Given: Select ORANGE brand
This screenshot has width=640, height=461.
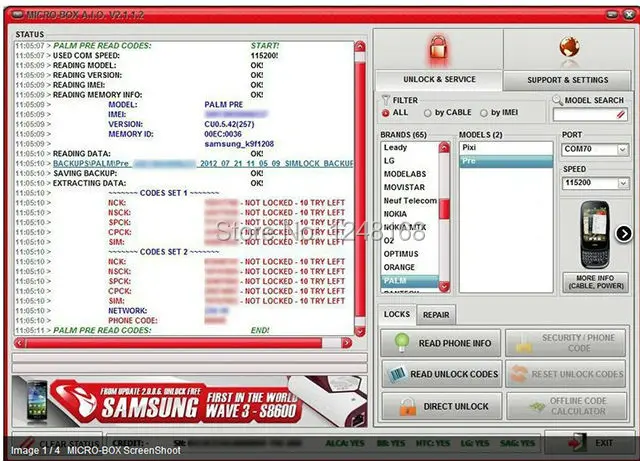Looking at the screenshot, I should (x=410, y=267).
